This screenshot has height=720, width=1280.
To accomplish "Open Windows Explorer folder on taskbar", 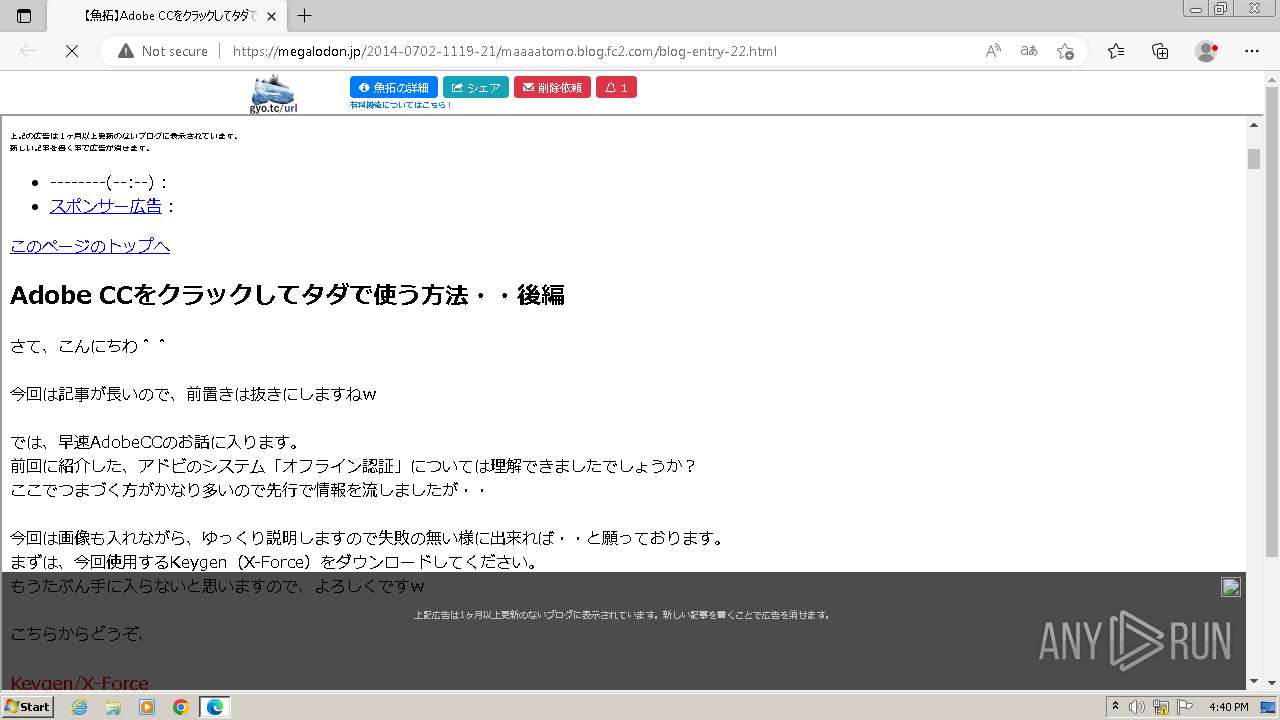I will [113, 707].
